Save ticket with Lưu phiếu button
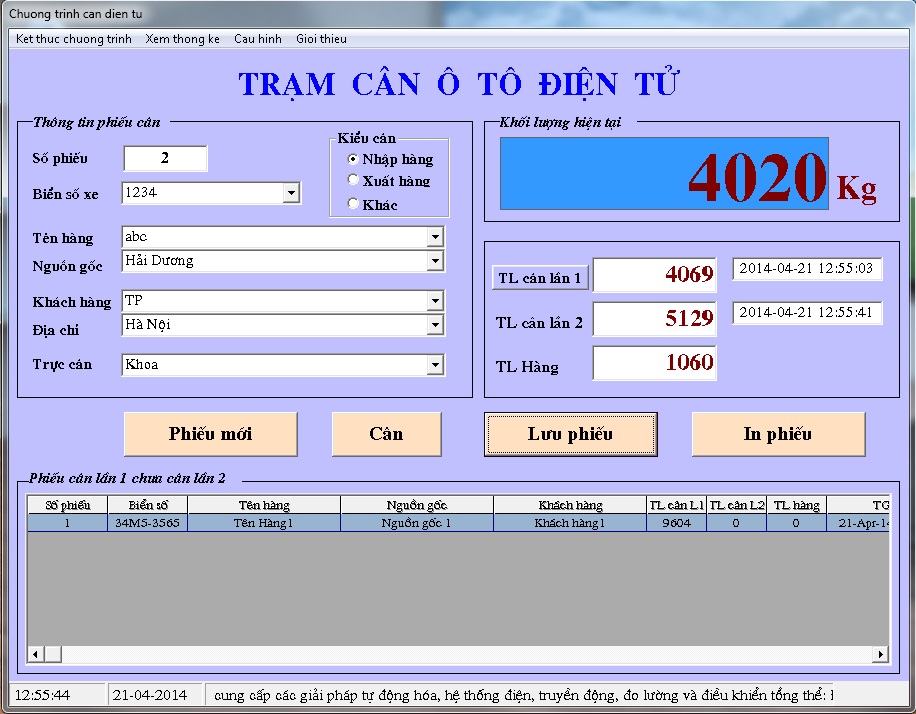Image resolution: width=916 pixels, height=714 pixels. click(570, 434)
